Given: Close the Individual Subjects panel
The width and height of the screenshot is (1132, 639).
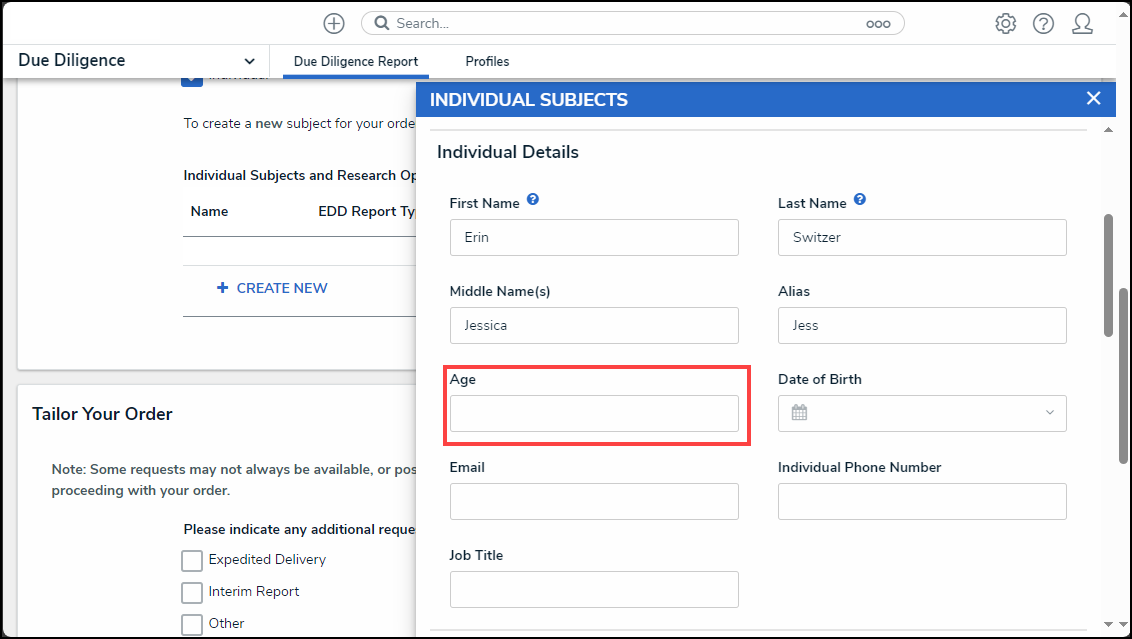Looking at the screenshot, I should [1093, 98].
